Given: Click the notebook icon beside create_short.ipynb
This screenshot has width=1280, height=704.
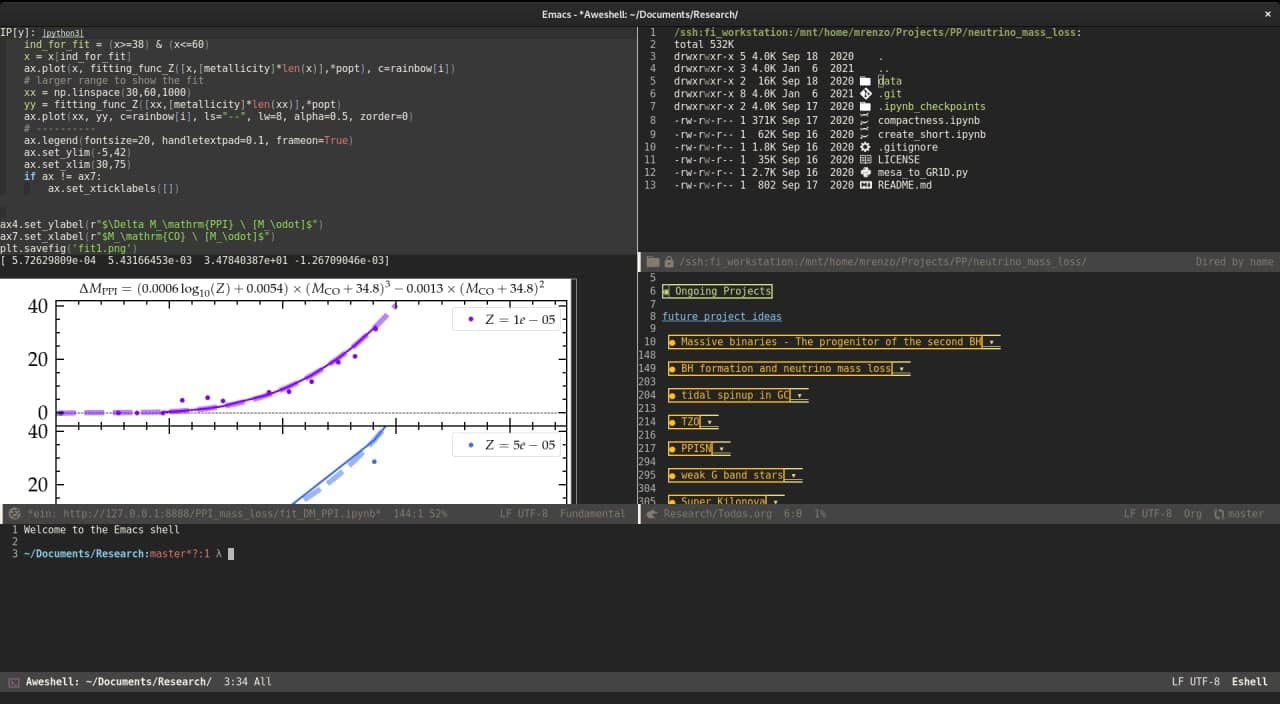Looking at the screenshot, I should [x=865, y=133].
